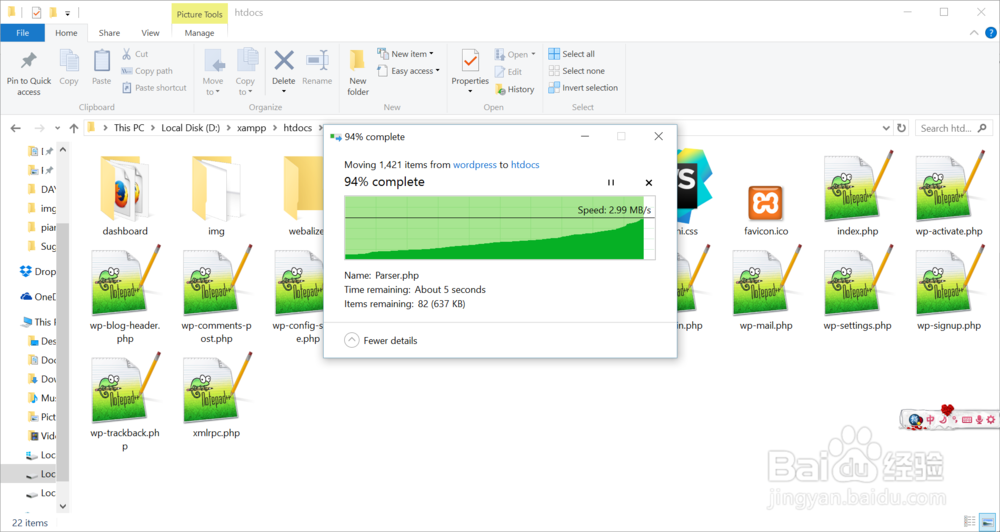Refresh the folder view
This screenshot has height=532, width=1000.
[x=901, y=128]
